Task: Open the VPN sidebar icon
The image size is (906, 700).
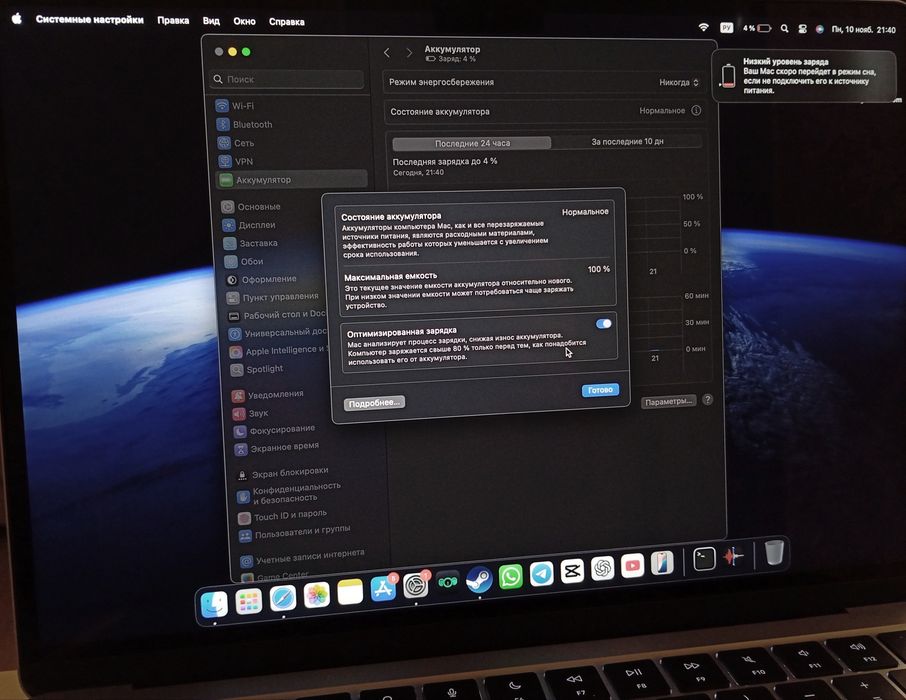Action: (x=225, y=161)
